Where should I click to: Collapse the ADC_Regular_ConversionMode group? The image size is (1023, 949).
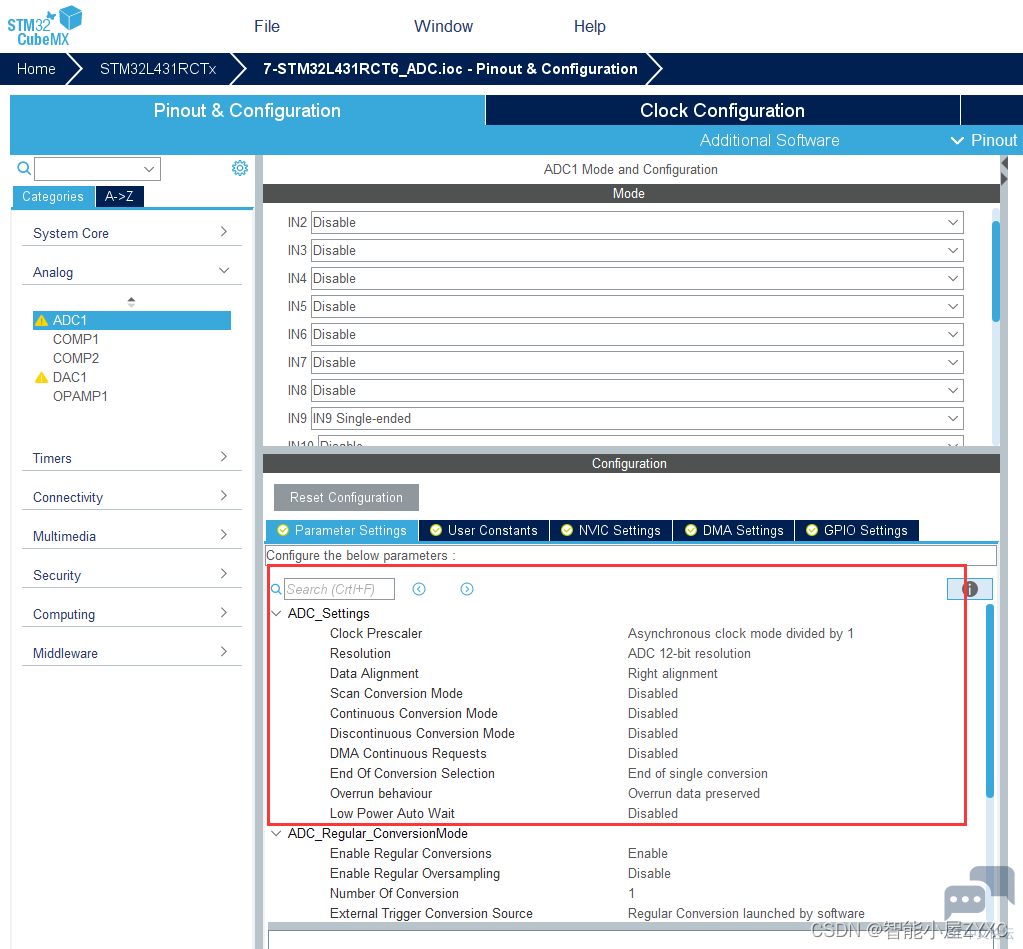click(276, 834)
